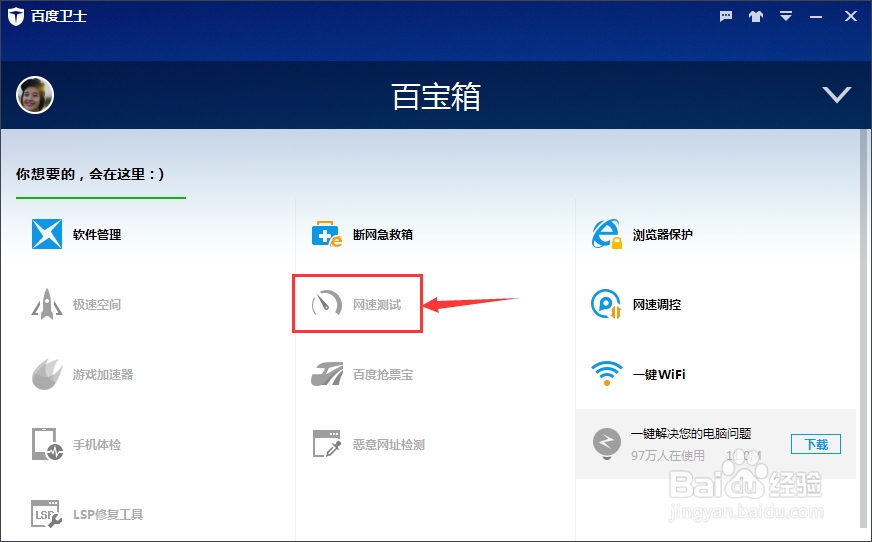This screenshot has width=872, height=542.
Task: Click the 断网急救箱 label
Action: point(383,235)
